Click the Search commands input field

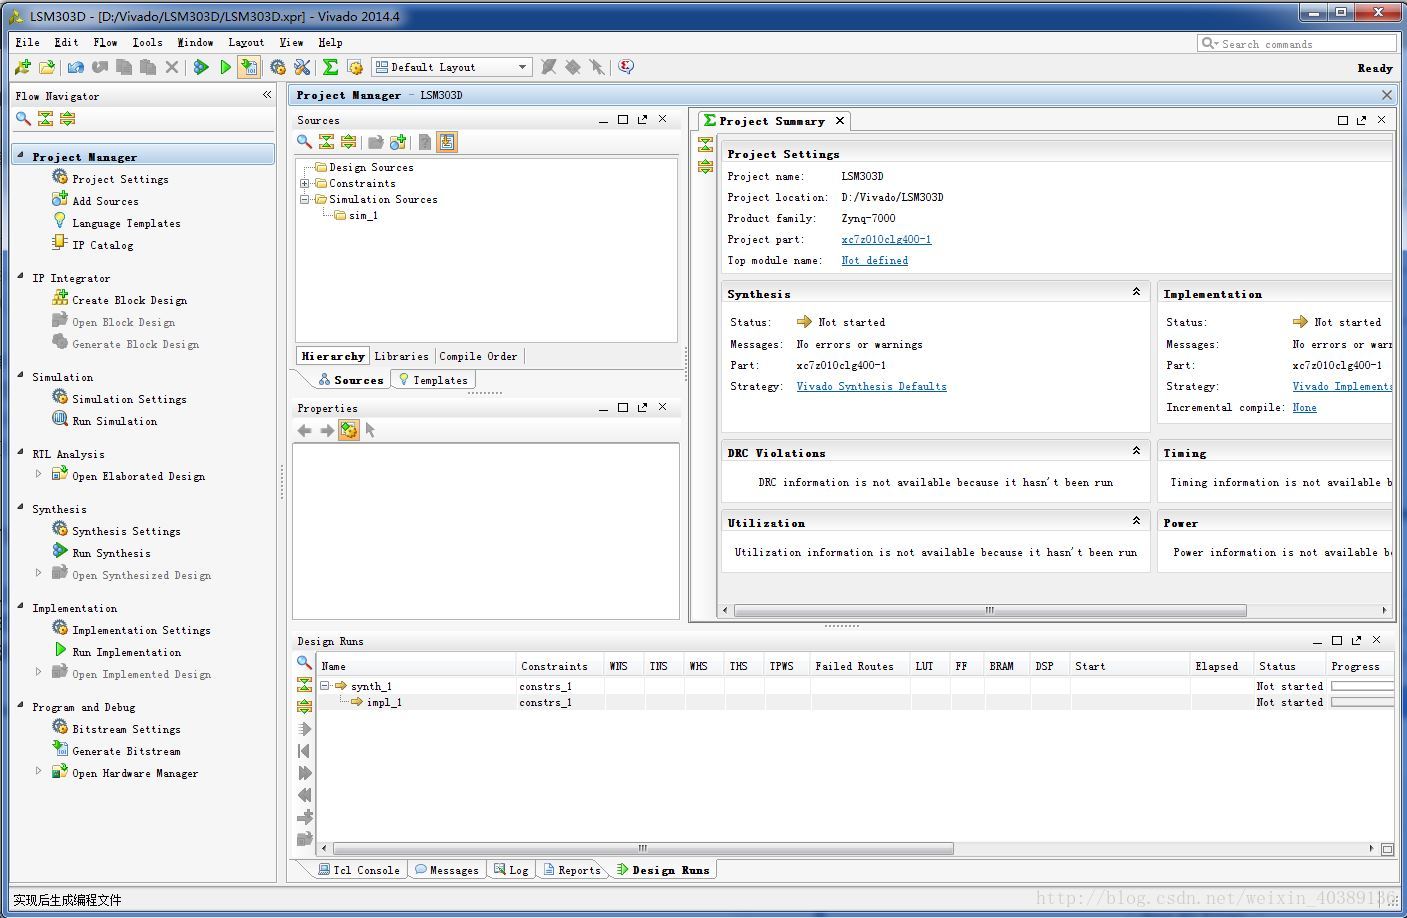(x=1296, y=43)
